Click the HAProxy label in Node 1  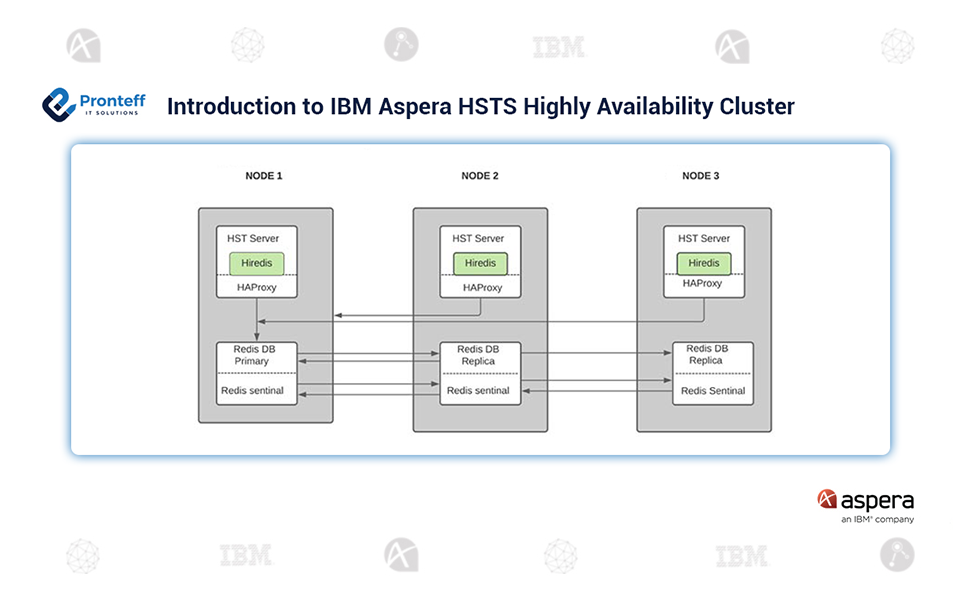point(256,287)
